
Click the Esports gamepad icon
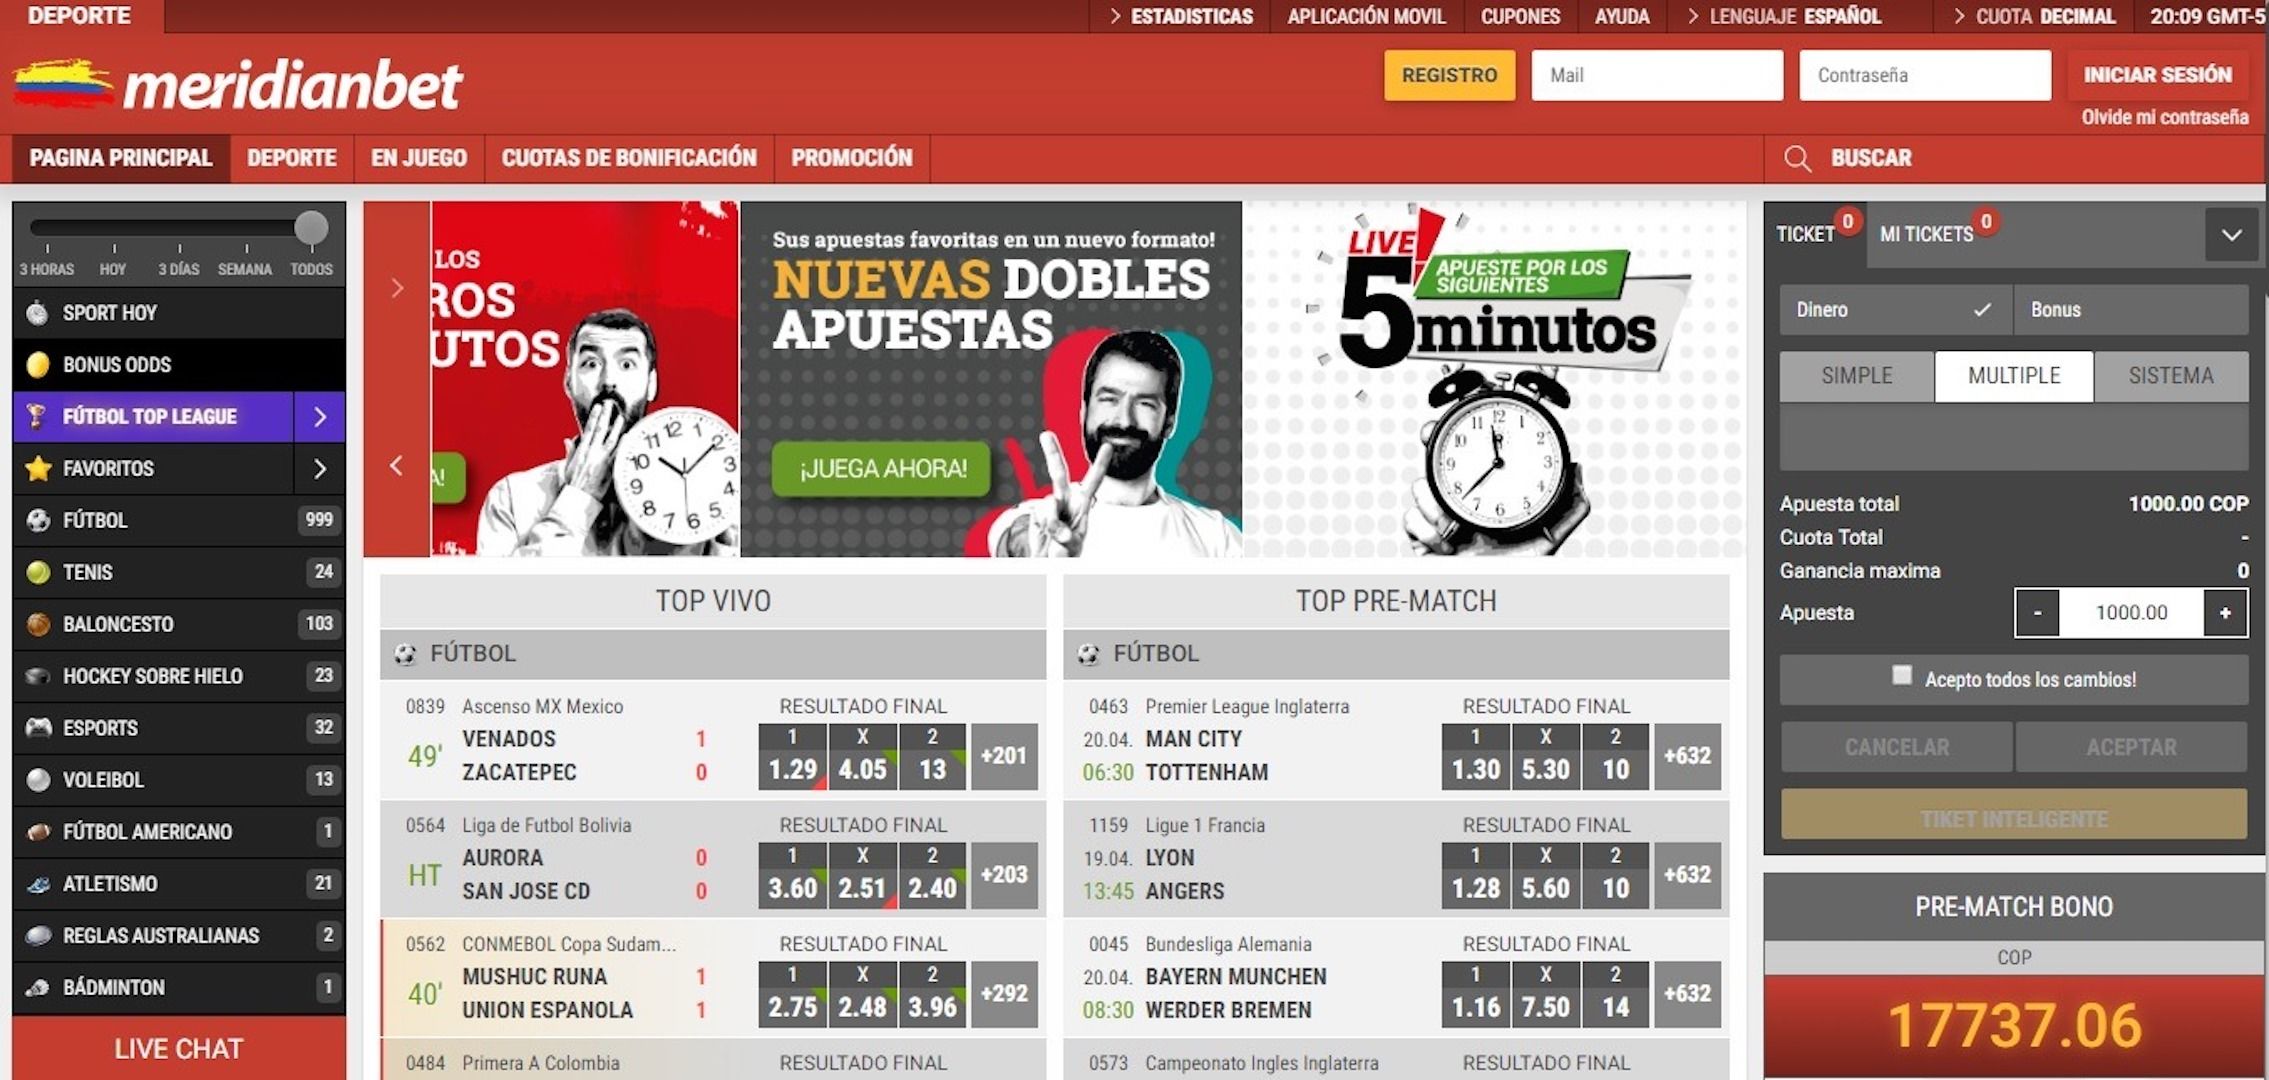click(x=38, y=728)
